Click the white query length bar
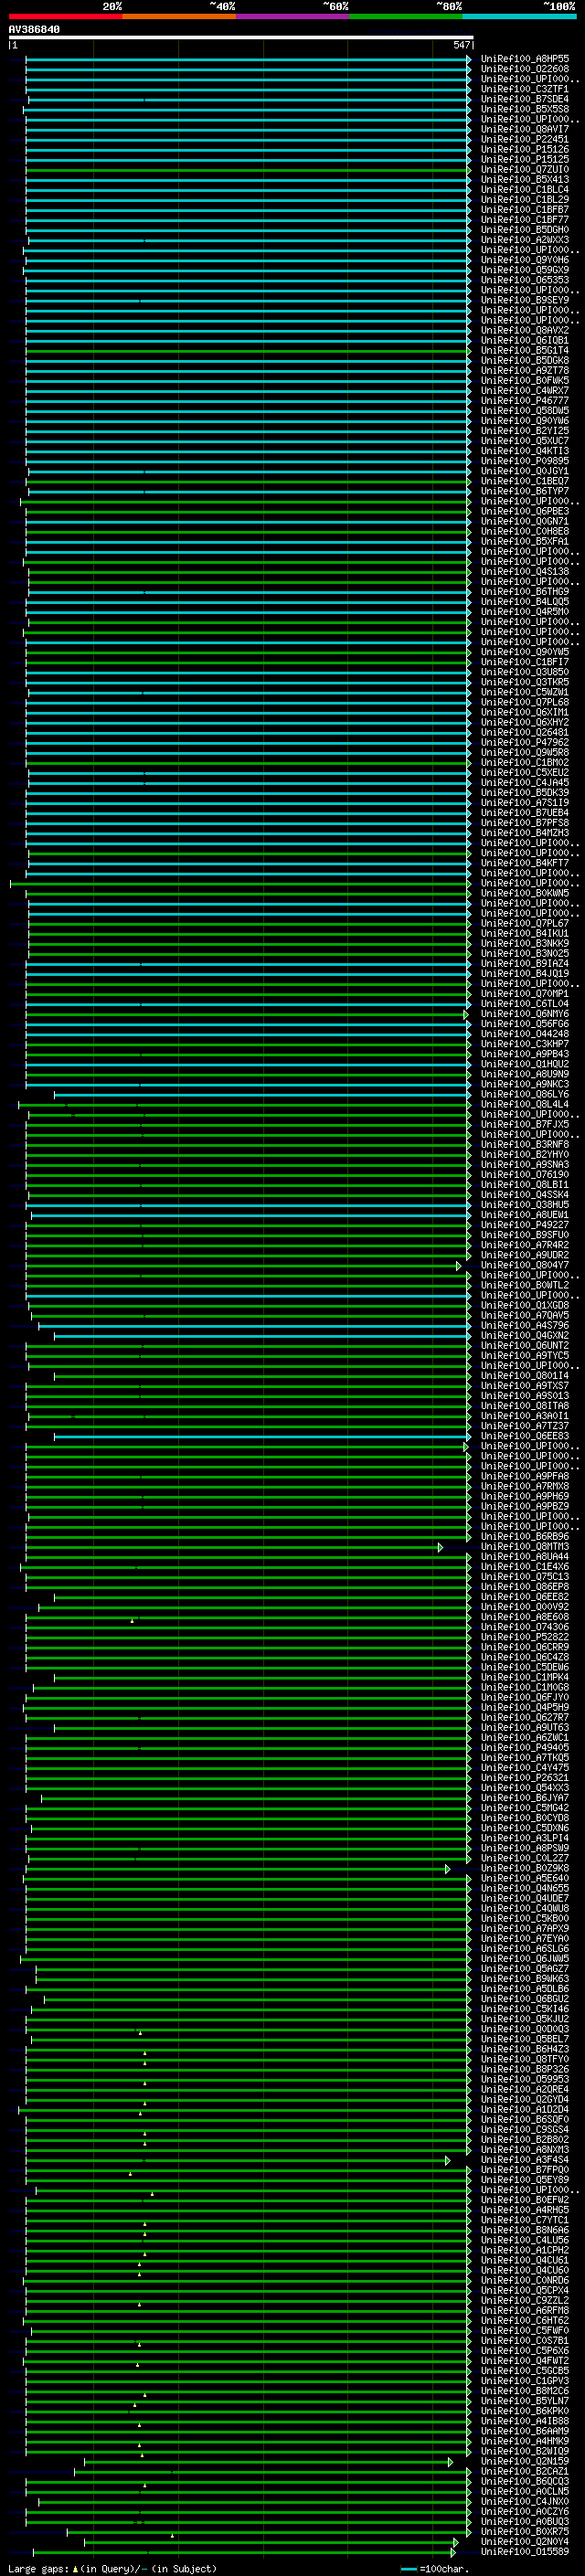585x2576 pixels. (240, 37)
